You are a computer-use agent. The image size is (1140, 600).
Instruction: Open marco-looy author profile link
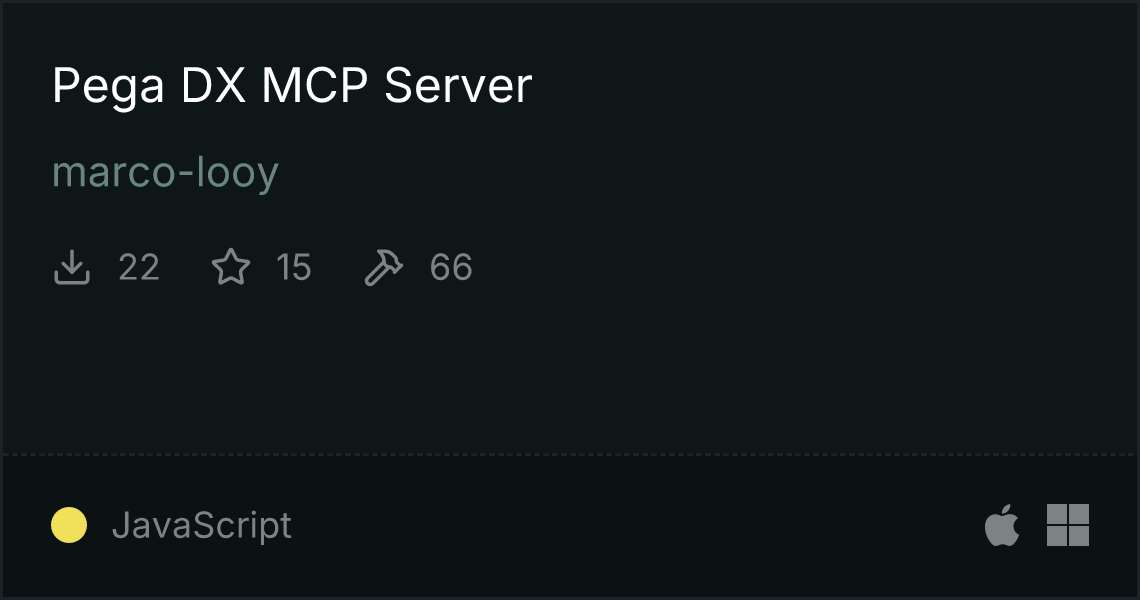166,174
